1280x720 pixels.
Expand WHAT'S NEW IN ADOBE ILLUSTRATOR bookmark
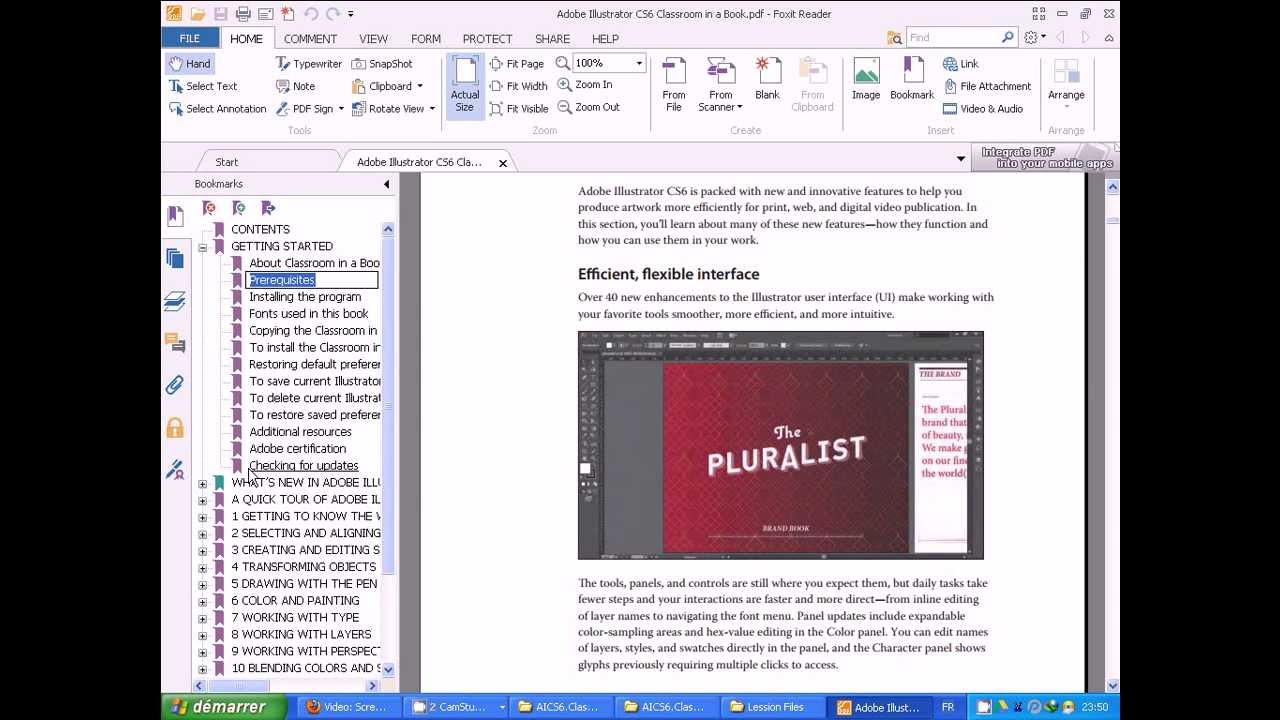tap(203, 484)
